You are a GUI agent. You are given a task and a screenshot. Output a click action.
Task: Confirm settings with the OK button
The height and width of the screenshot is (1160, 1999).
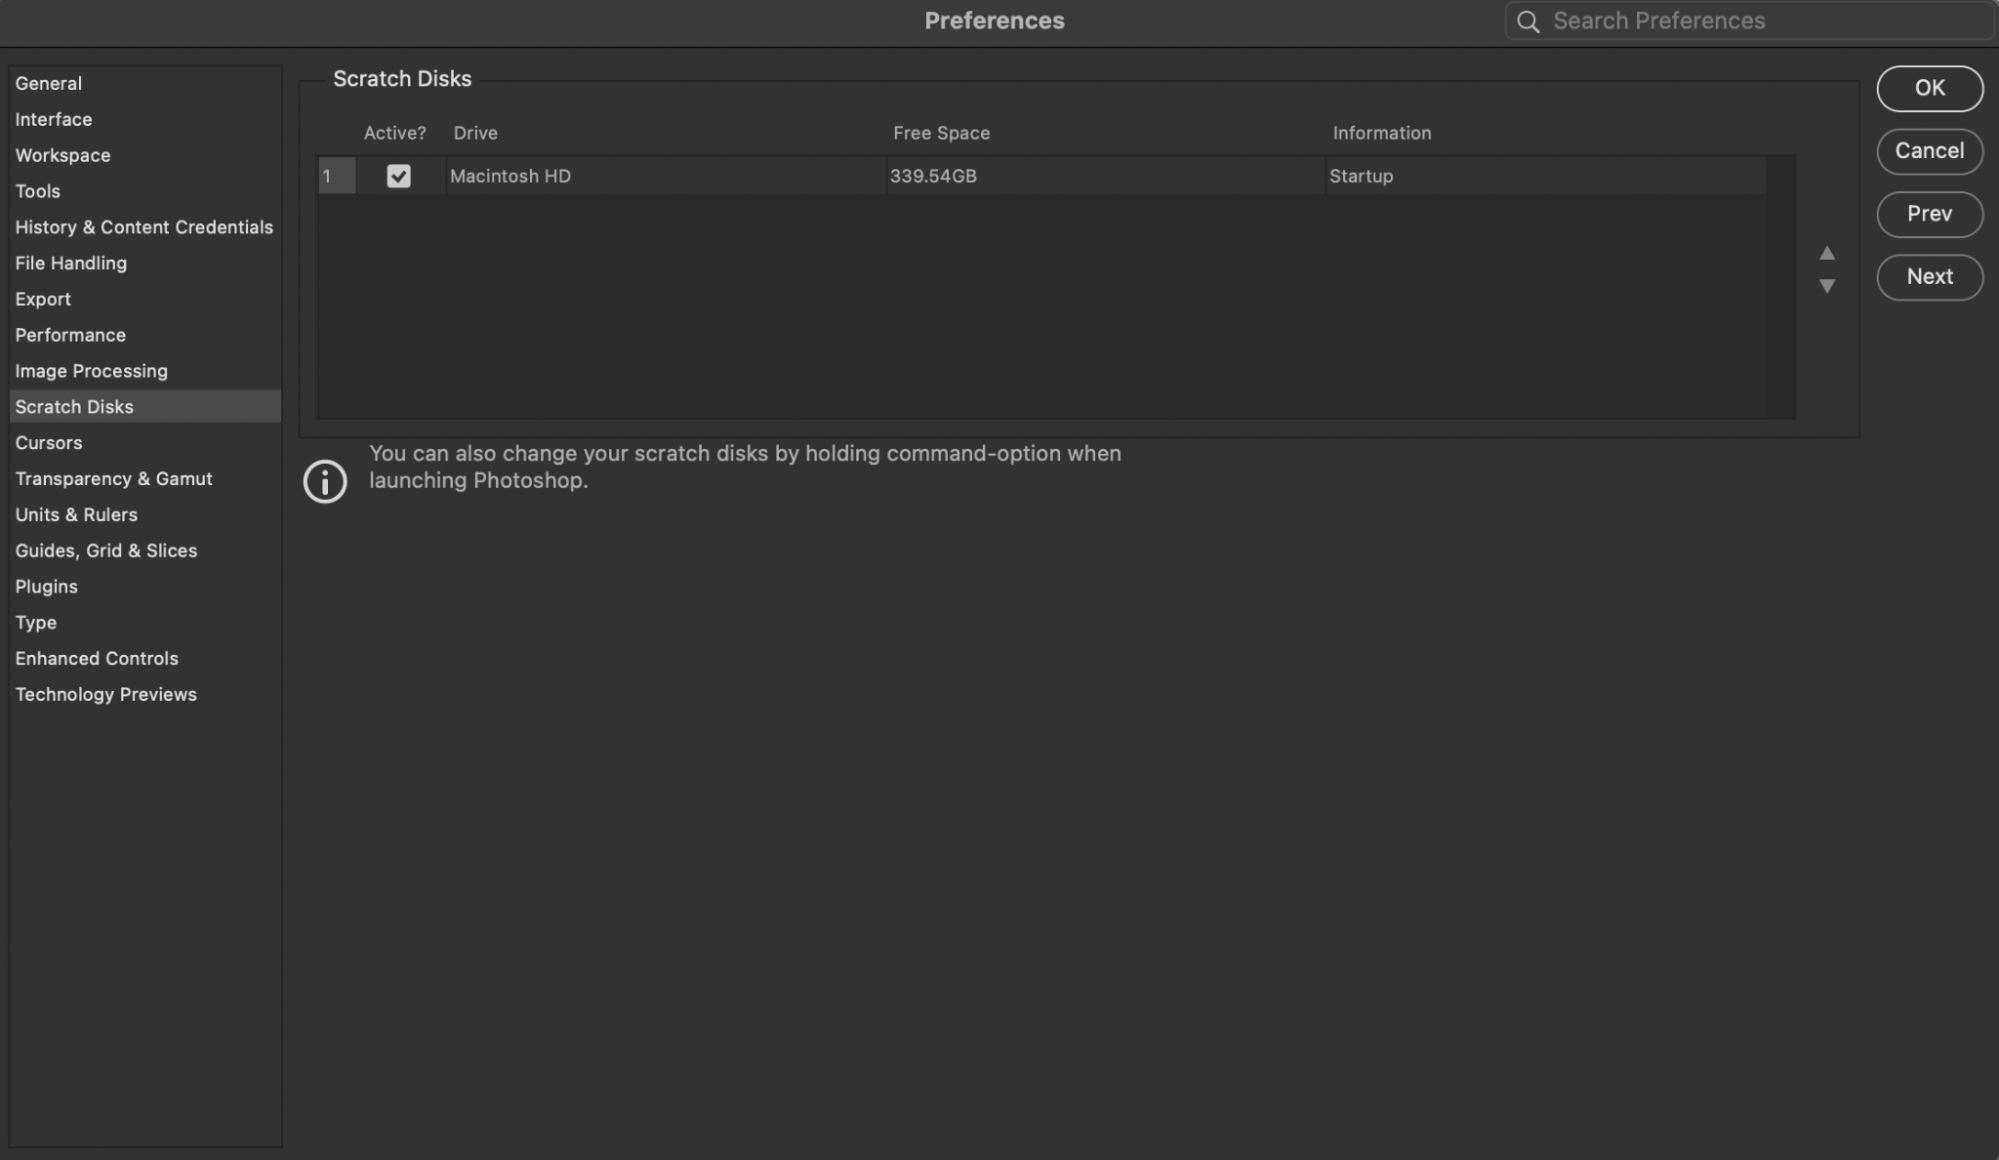point(1928,88)
